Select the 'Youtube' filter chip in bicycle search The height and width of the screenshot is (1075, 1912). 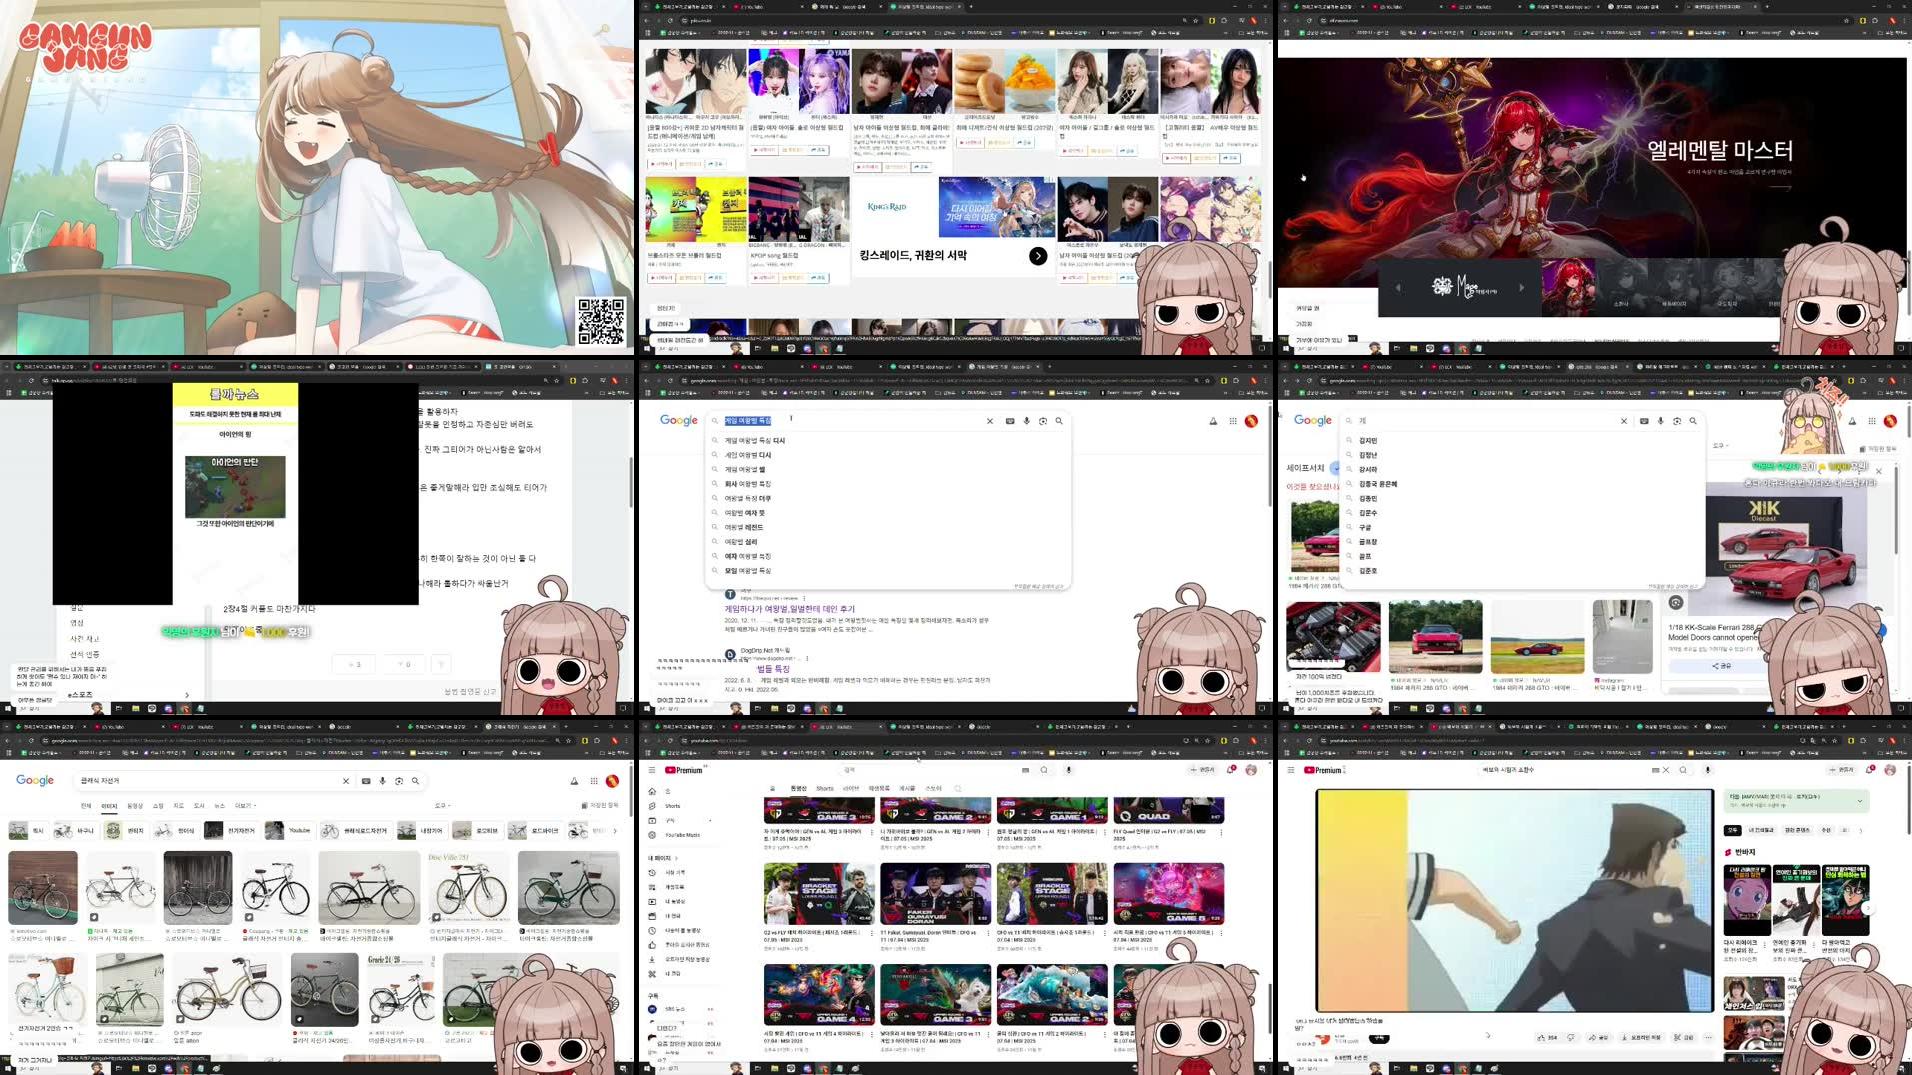289,830
